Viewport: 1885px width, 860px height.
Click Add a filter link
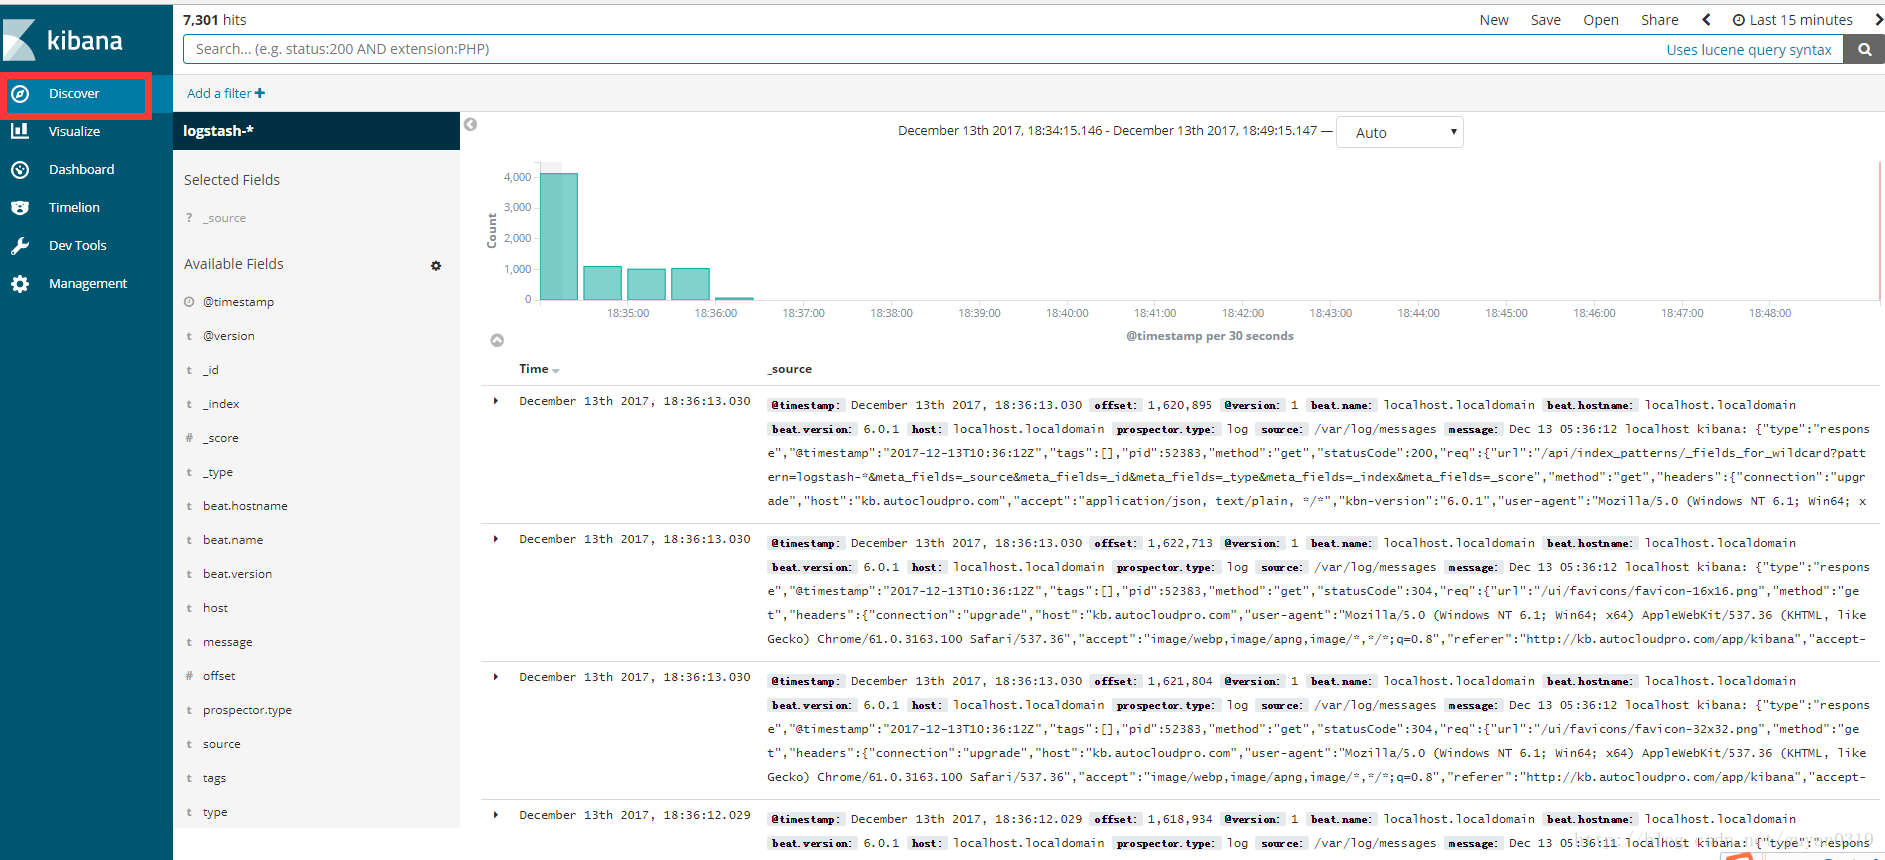pos(219,93)
